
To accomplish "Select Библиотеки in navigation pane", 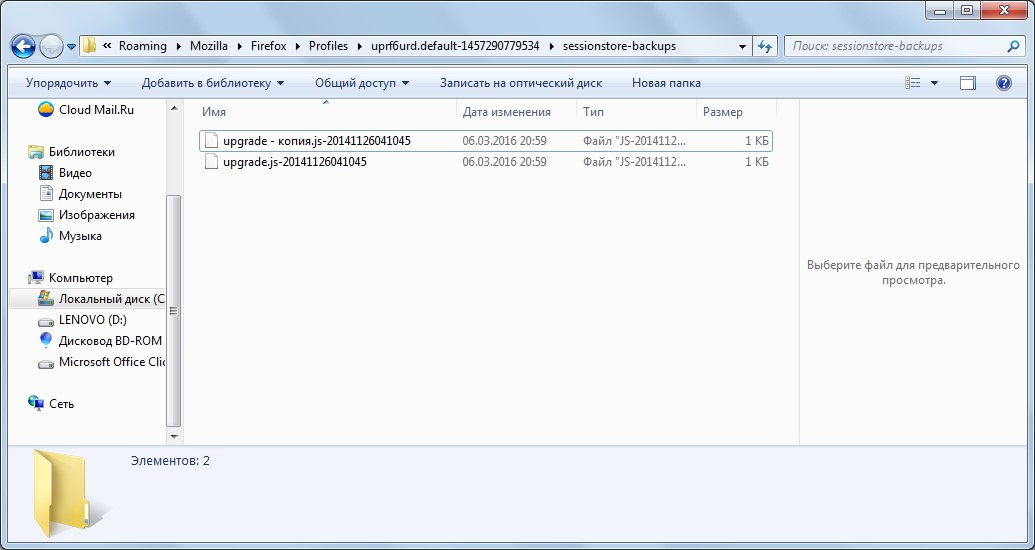I will (82, 152).
